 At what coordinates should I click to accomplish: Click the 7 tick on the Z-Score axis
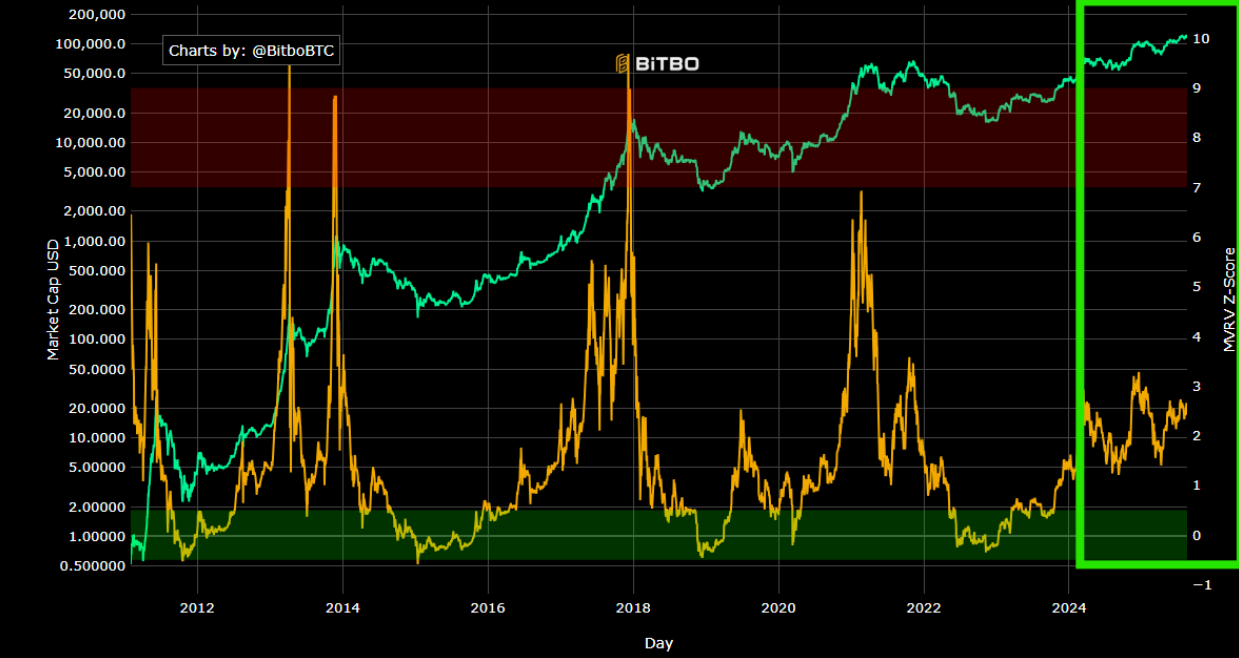[x=1197, y=188]
